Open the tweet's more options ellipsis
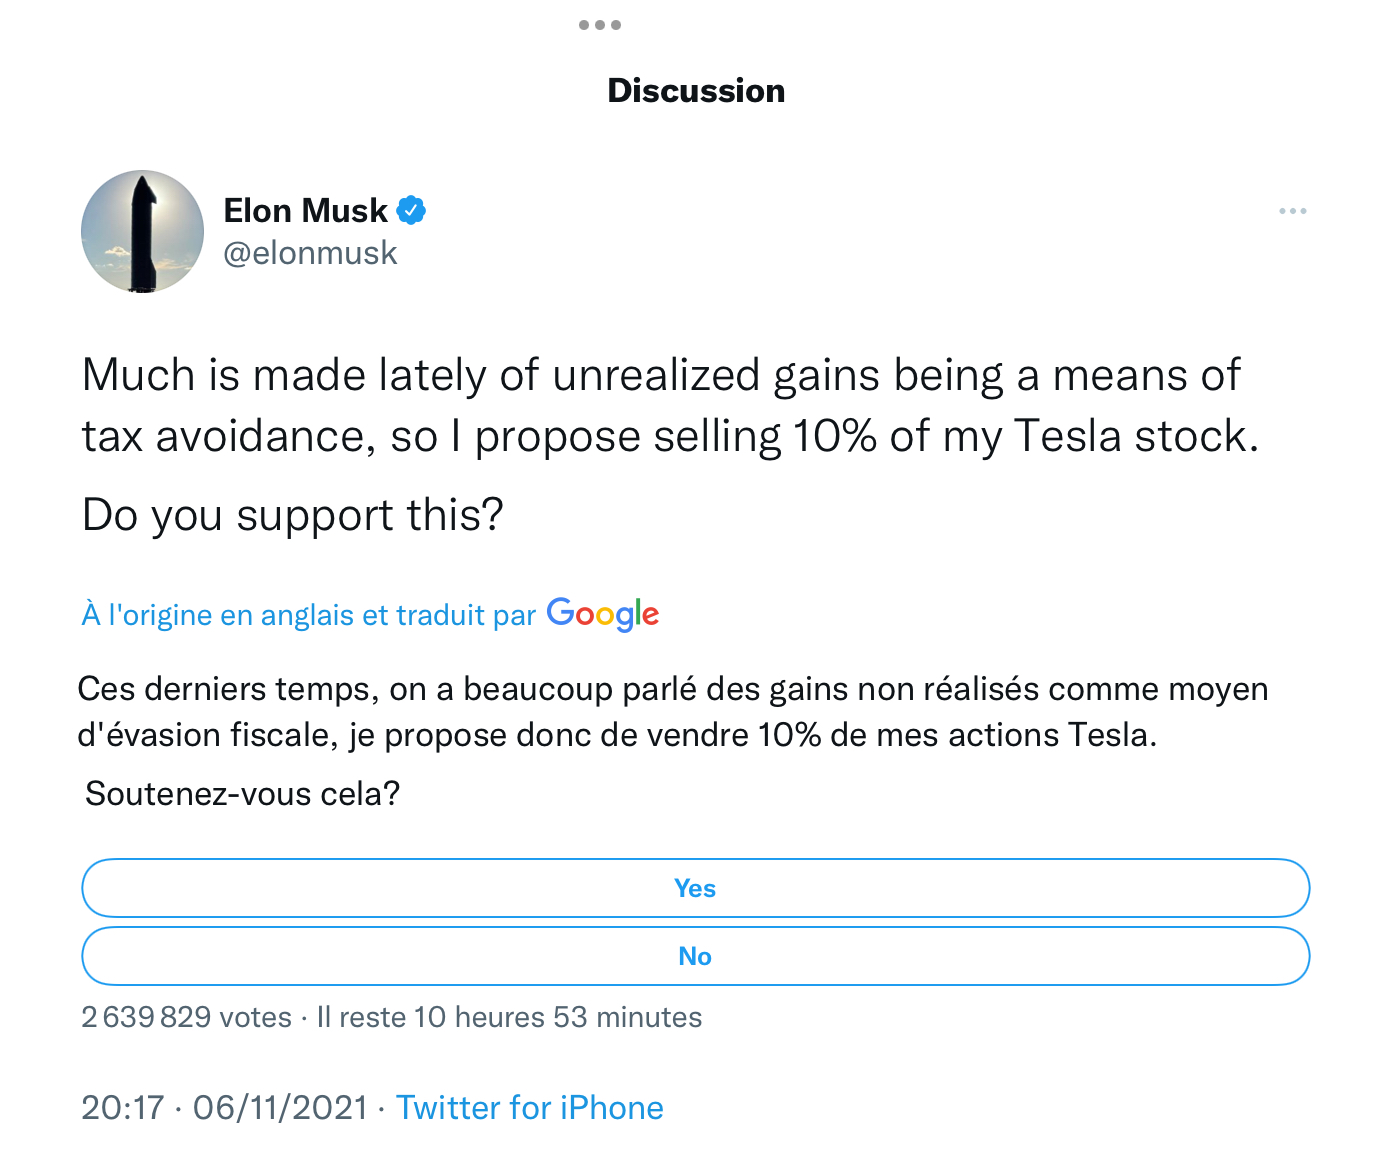The width and height of the screenshot is (1395, 1153). [1292, 211]
